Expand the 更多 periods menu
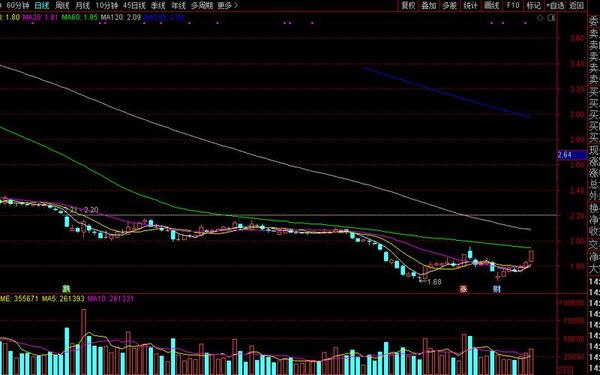This screenshot has height=375, width=600. tap(227, 5)
